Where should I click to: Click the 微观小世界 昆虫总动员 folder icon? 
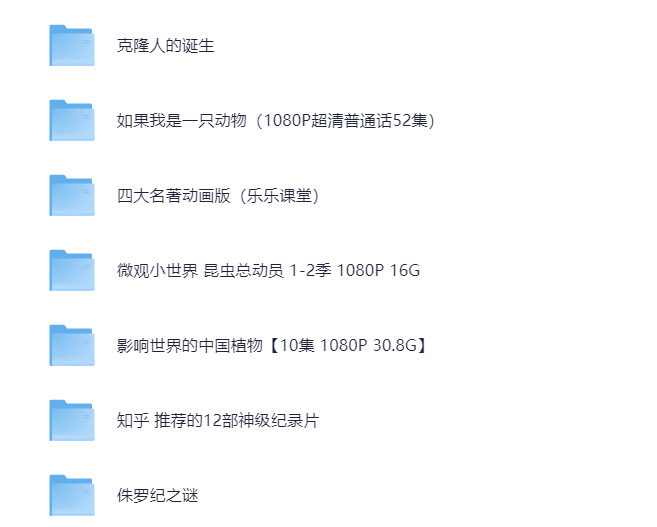pos(71,271)
